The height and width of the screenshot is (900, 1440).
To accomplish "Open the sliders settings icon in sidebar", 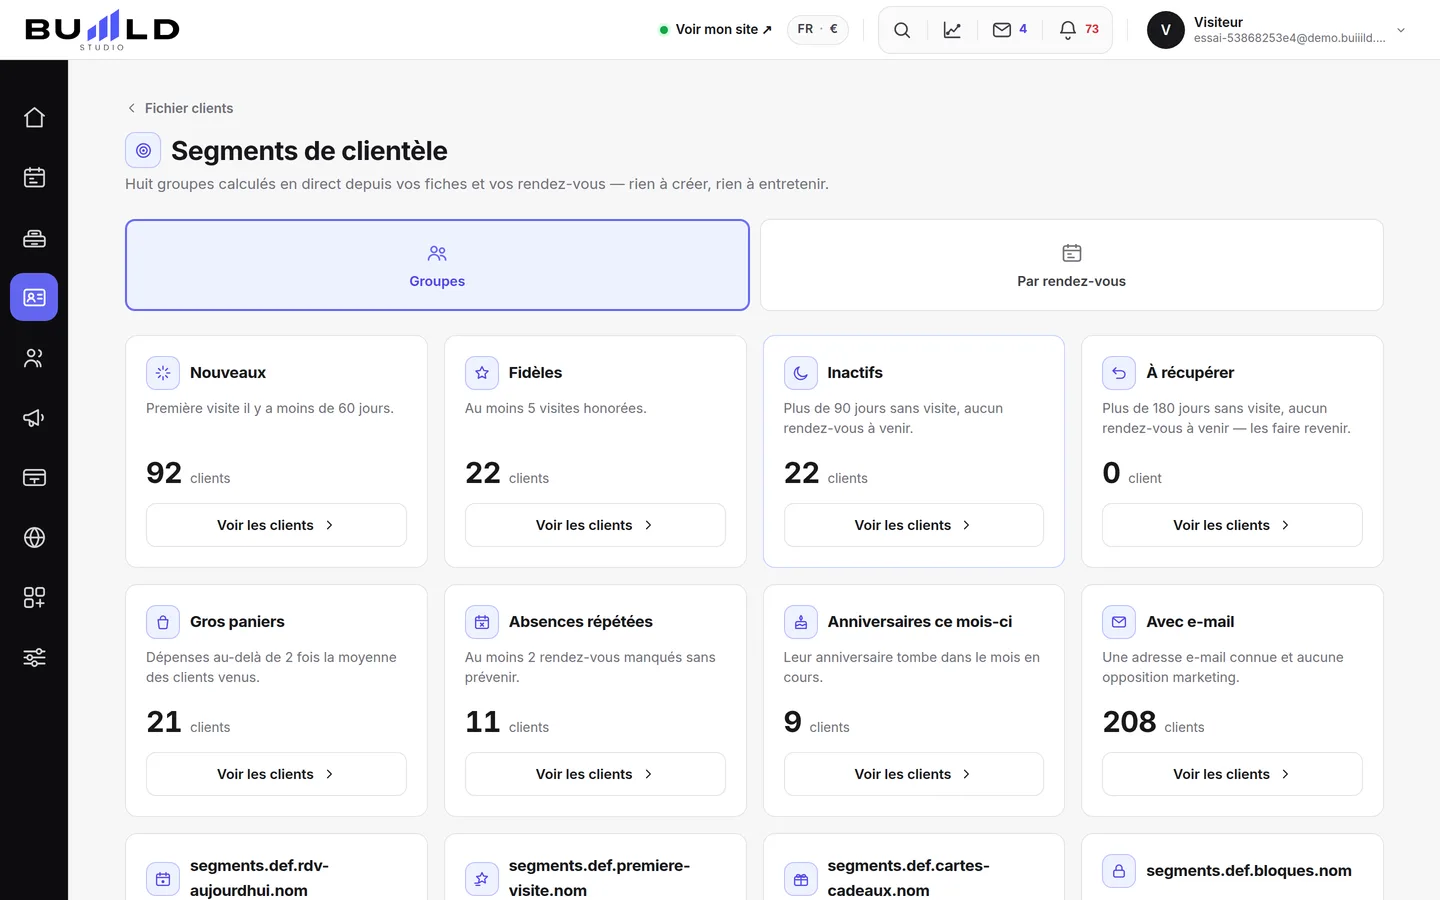I will [34, 658].
